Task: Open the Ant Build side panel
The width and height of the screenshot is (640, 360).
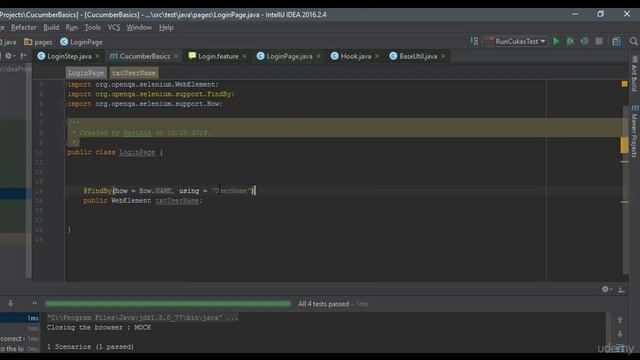Action: click(634, 74)
